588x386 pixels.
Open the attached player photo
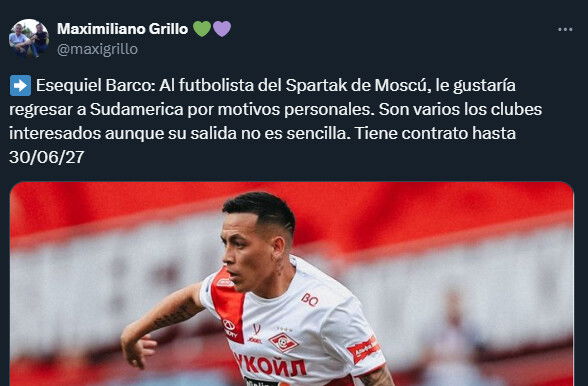pos(292,284)
